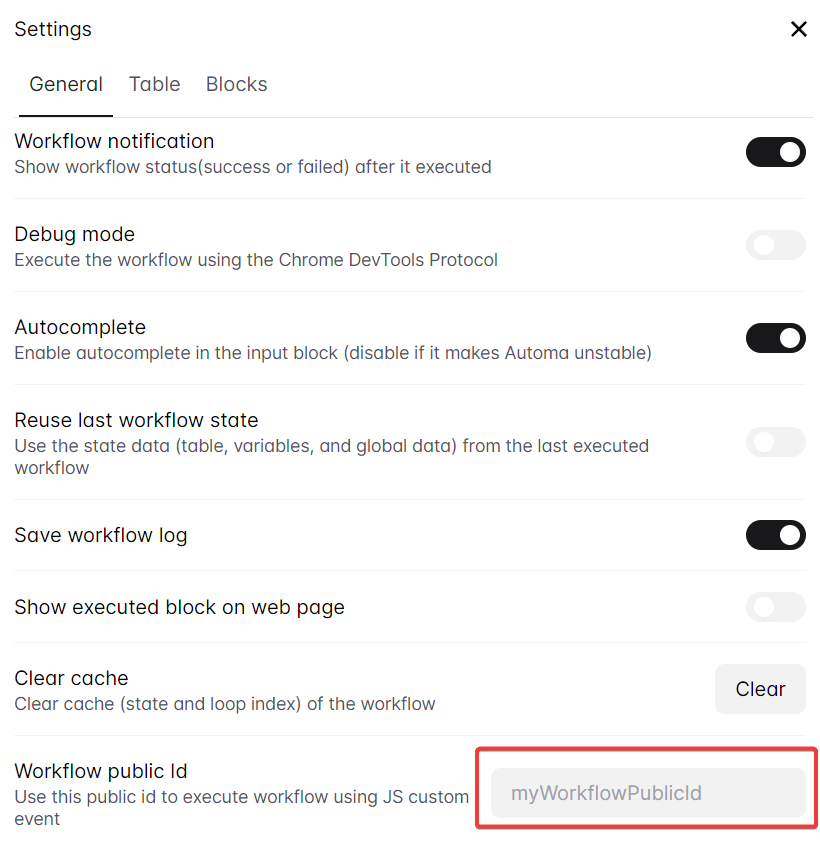The image size is (820, 843).
Task: Click the Workflow public Id label
Action: pos(101,771)
